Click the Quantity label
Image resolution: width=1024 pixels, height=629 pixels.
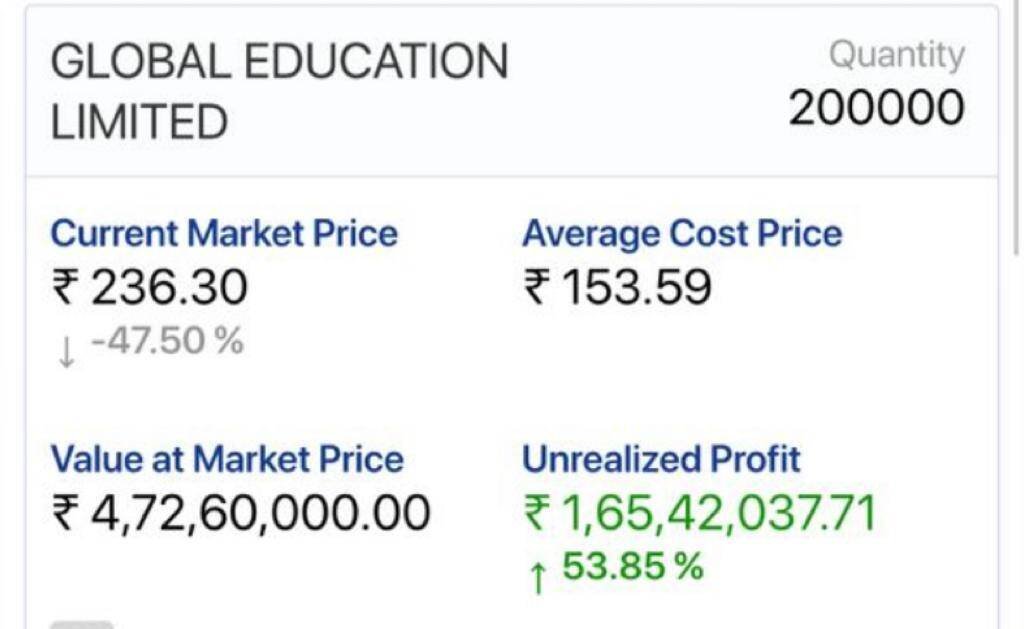(896, 56)
